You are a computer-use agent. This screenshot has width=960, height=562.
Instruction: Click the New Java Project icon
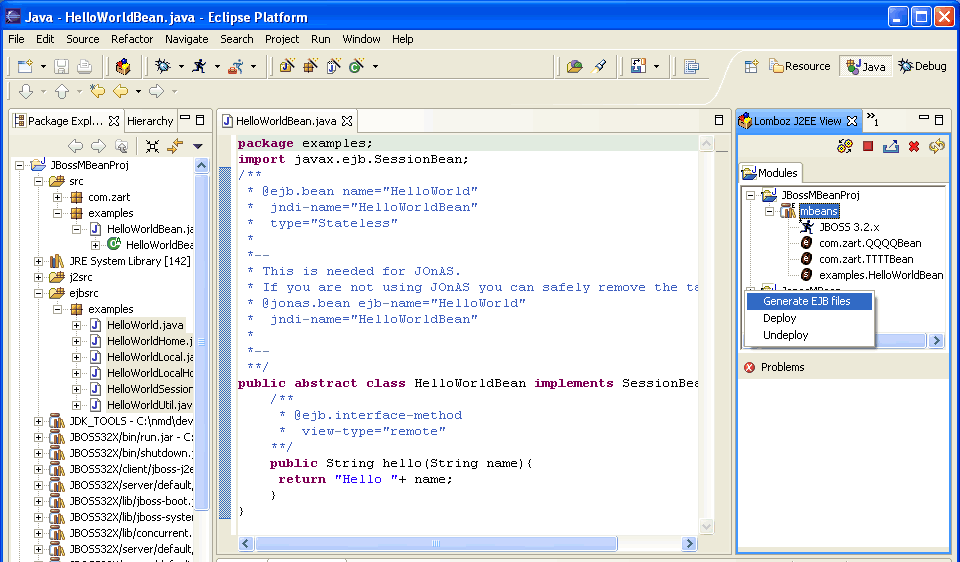click(x=287, y=66)
